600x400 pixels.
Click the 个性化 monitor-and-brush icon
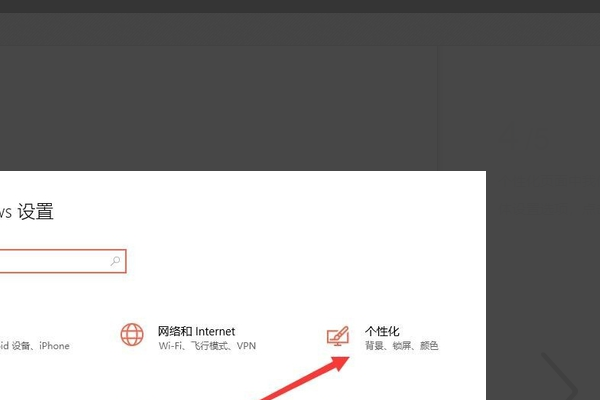click(338, 336)
